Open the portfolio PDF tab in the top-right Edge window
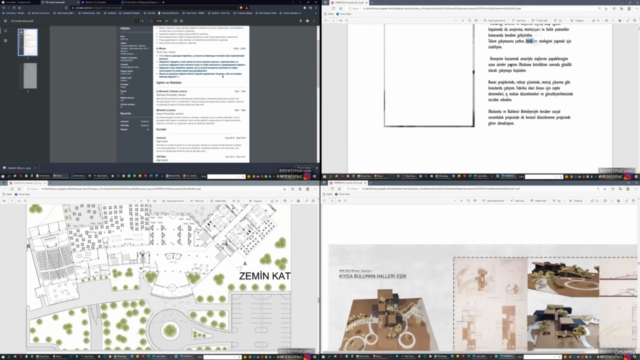 tap(349, 2)
